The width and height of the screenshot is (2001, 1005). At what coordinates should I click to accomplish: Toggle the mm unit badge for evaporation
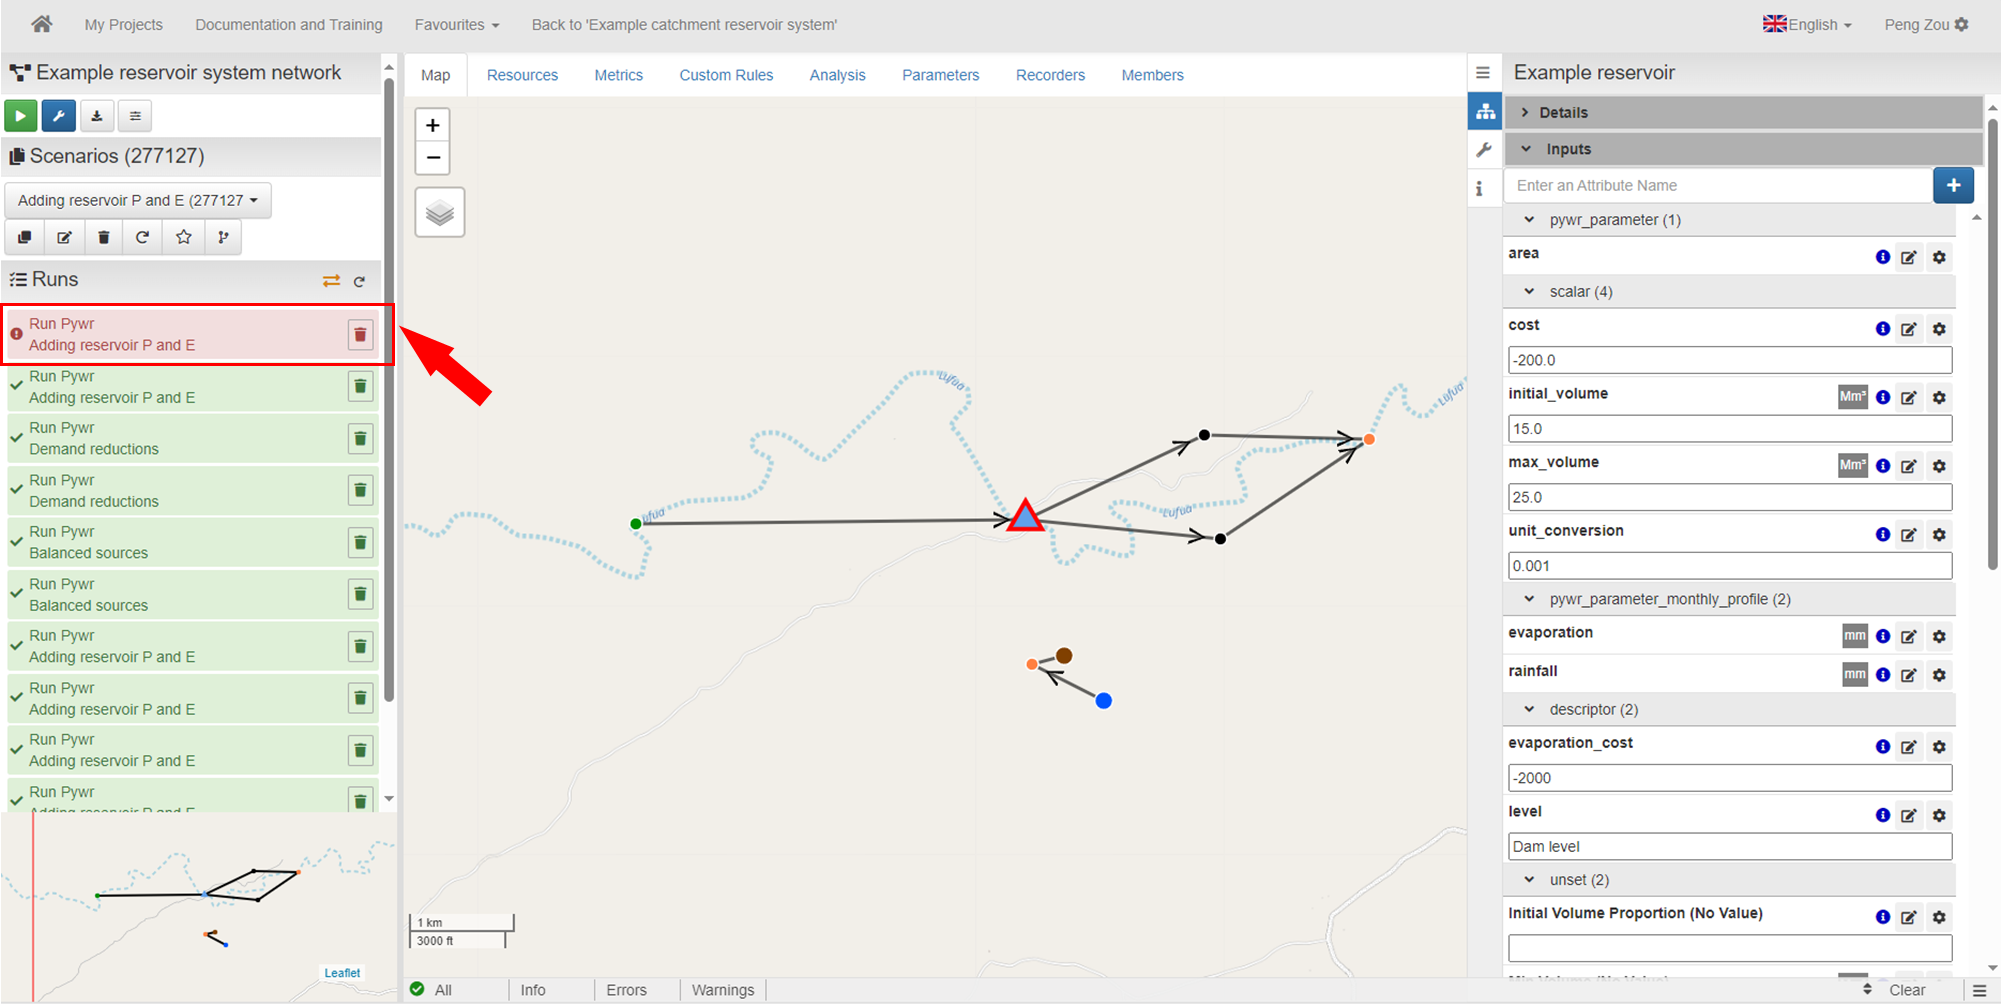coord(1854,636)
